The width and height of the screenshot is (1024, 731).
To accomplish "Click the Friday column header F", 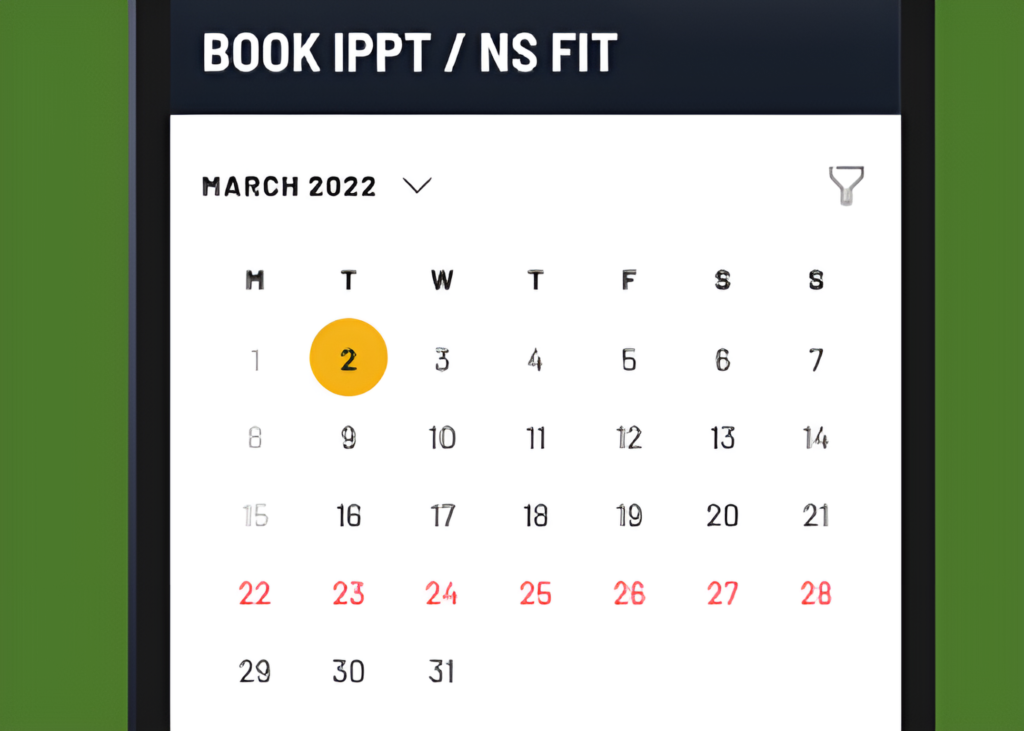I will tap(628, 281).
